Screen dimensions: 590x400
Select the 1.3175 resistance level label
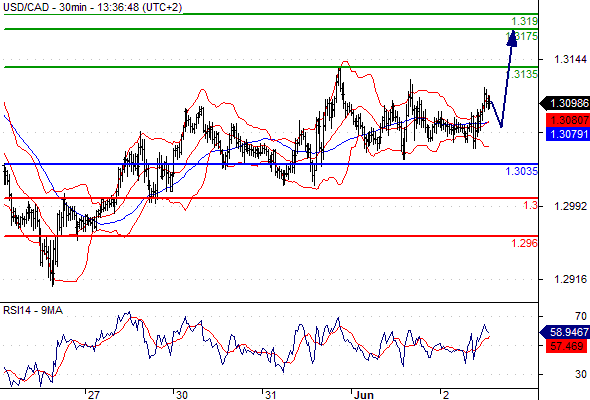pos(522,36)
